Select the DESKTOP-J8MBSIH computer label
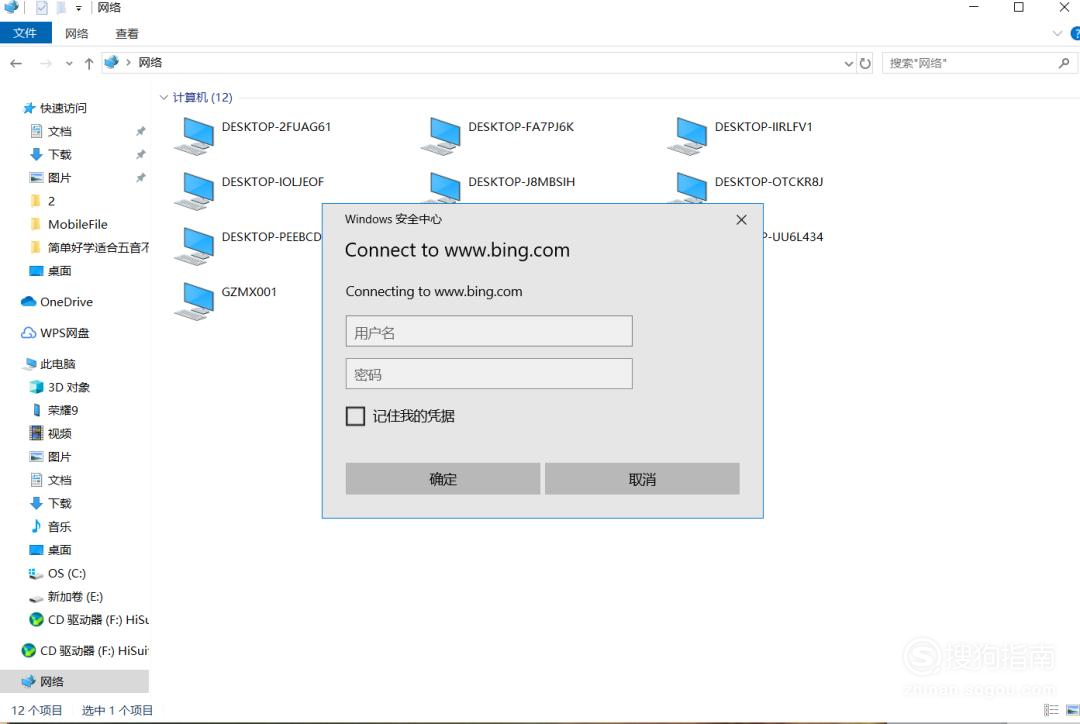Screen dimensions: 1080x724 [x=521, y=182]
